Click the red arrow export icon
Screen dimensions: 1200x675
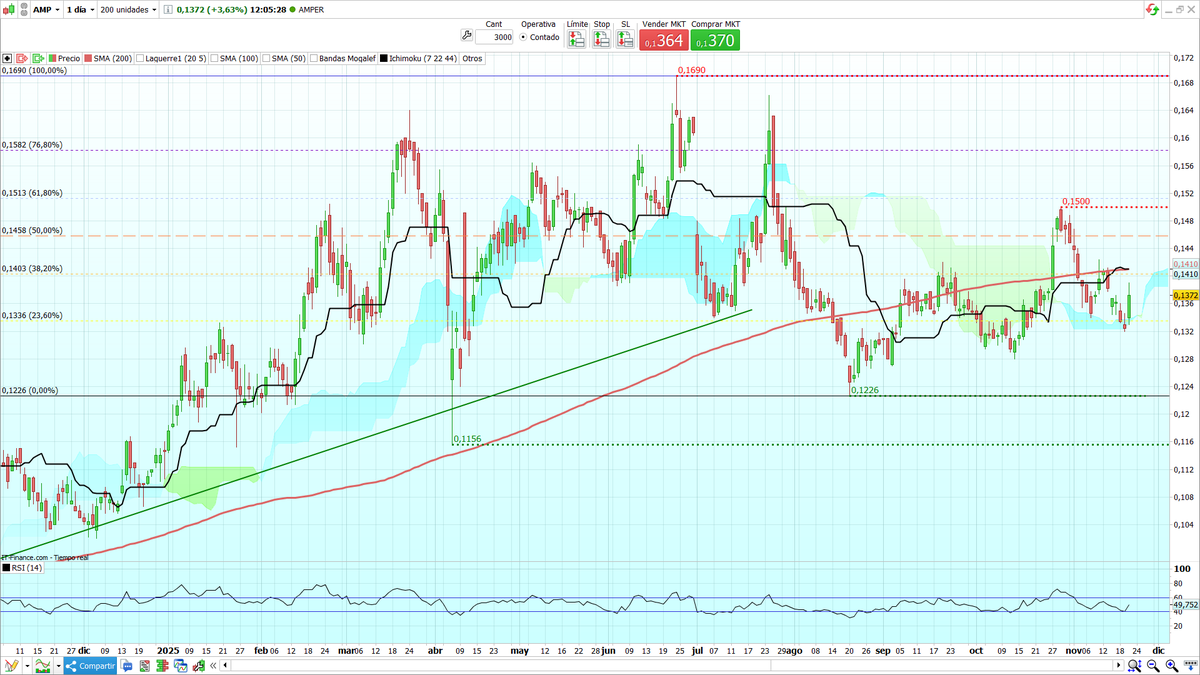(x=24, y=58)
